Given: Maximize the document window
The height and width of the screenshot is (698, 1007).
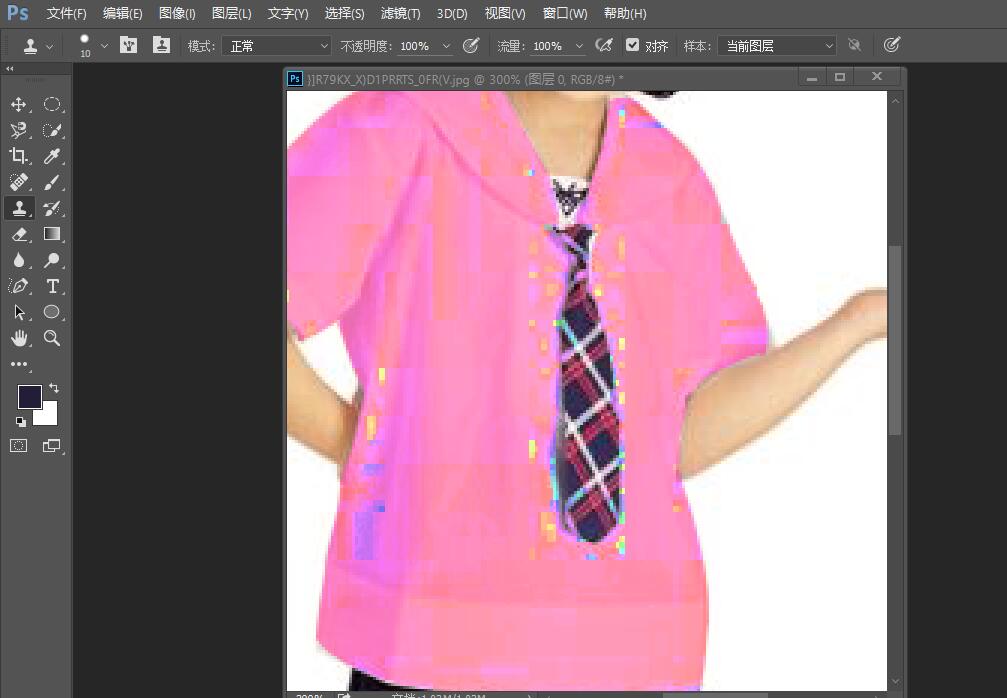Looking at the screenshot, I should [x=840, y=77].
